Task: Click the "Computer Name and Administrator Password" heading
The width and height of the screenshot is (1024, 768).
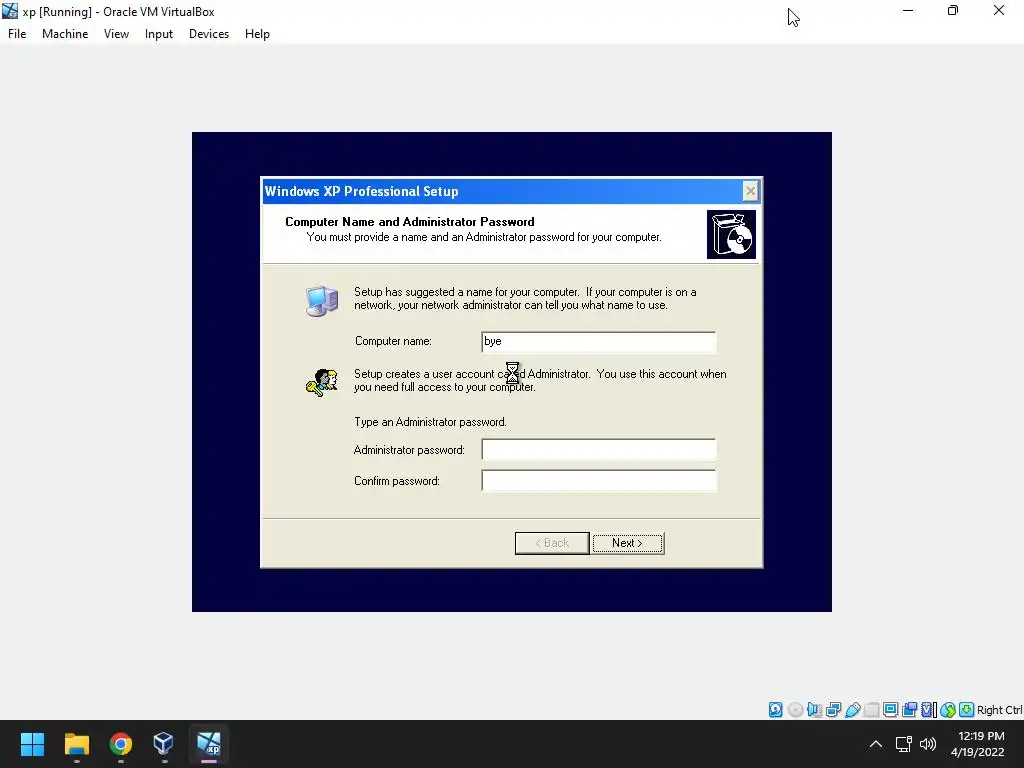Action: click(409, 222)
